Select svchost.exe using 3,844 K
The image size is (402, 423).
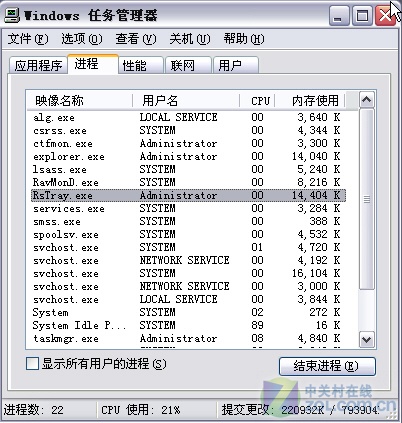(188, 299)
